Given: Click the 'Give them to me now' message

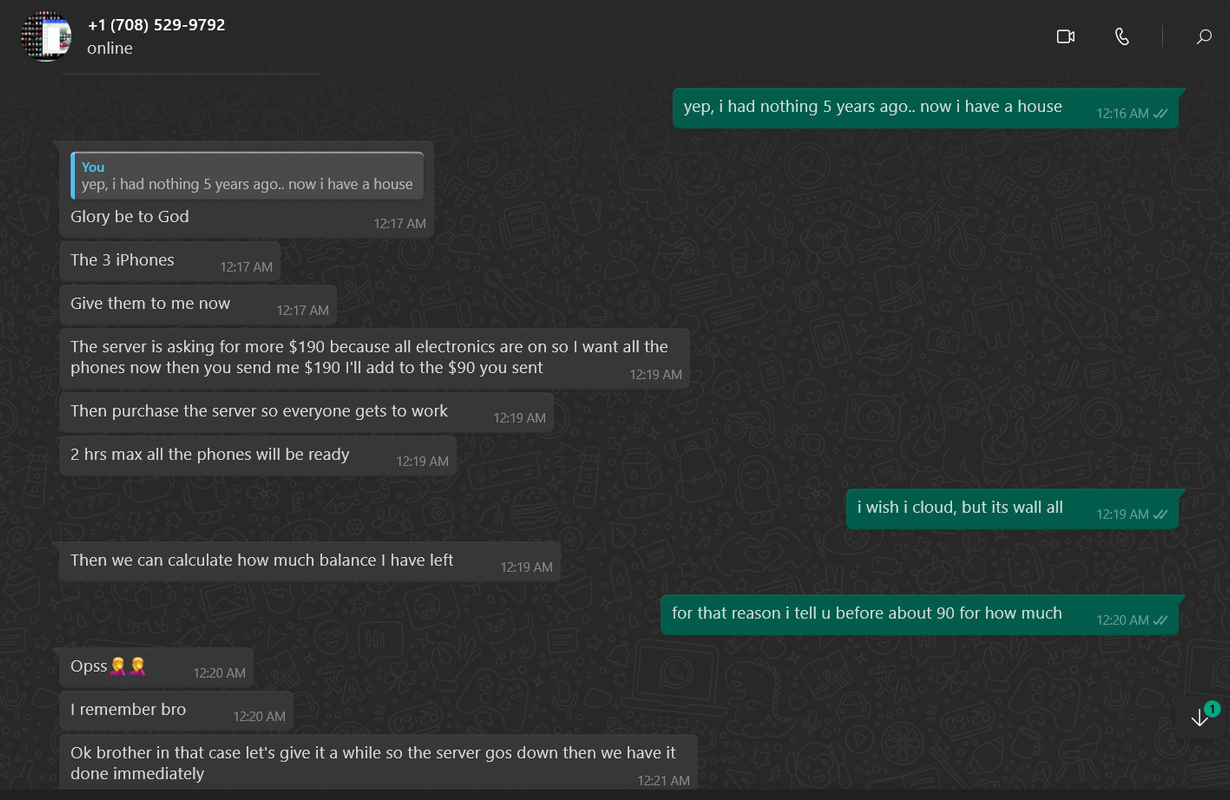Looking at the screenshot, I should (x=198, y=304).
